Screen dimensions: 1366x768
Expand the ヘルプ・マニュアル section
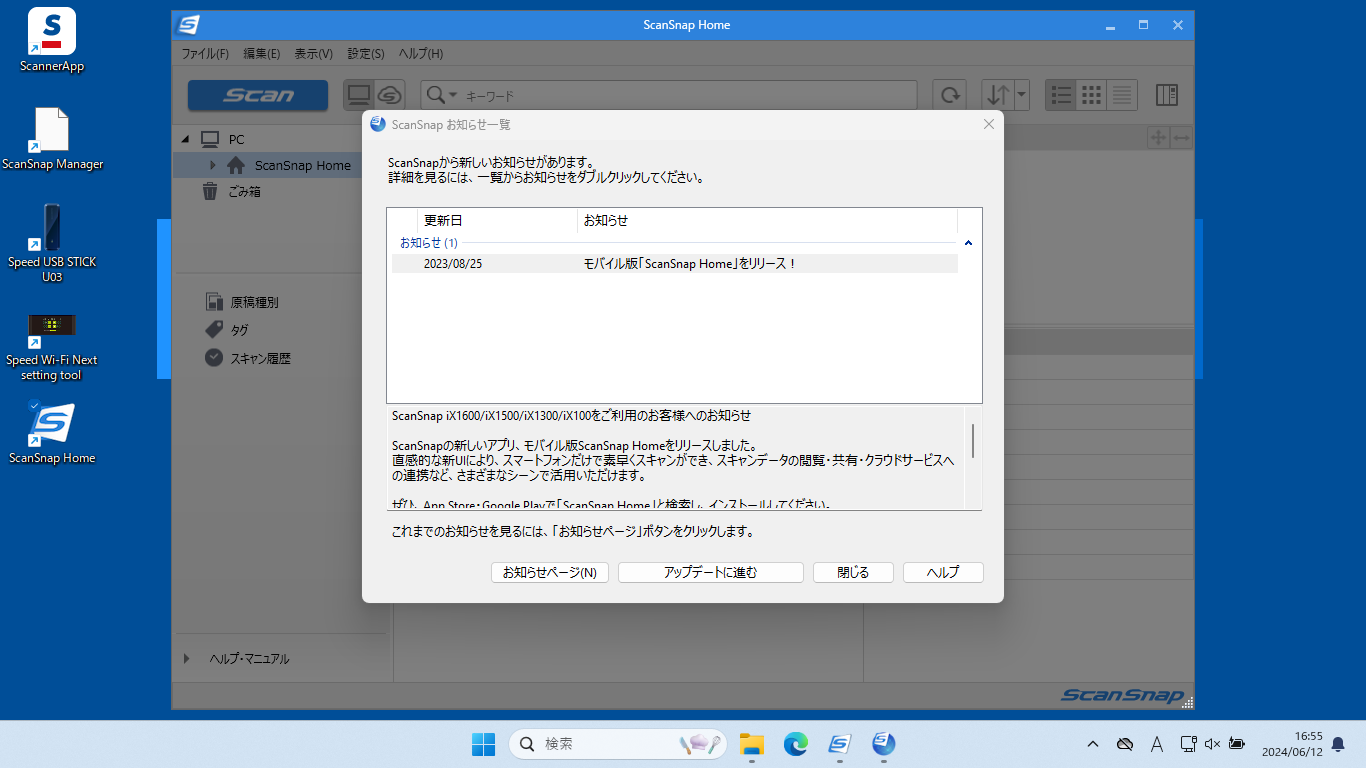click(187, 659)
